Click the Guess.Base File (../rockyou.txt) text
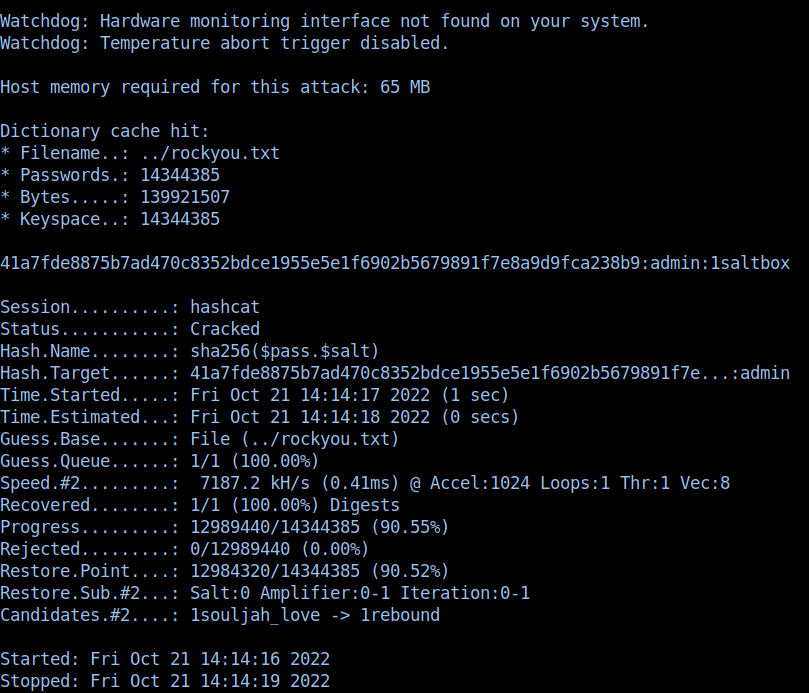 294,439
